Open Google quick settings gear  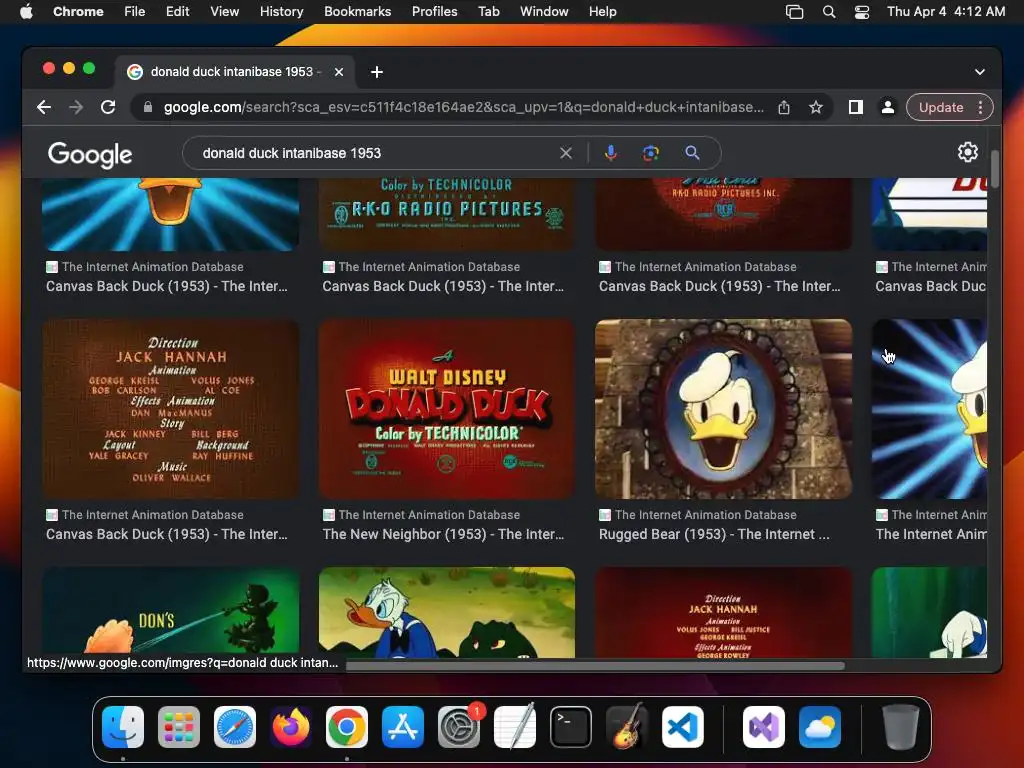967,152
